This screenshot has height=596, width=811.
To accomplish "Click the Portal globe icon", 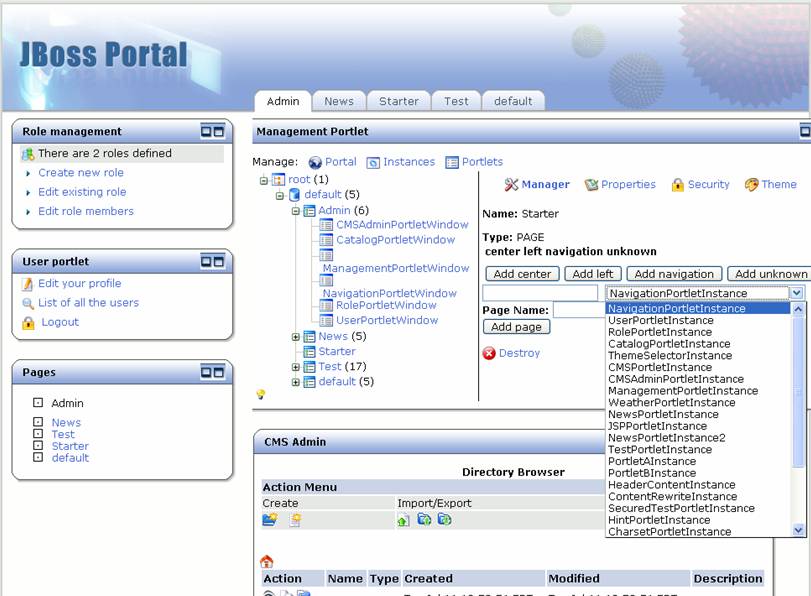I will (315, 162).
